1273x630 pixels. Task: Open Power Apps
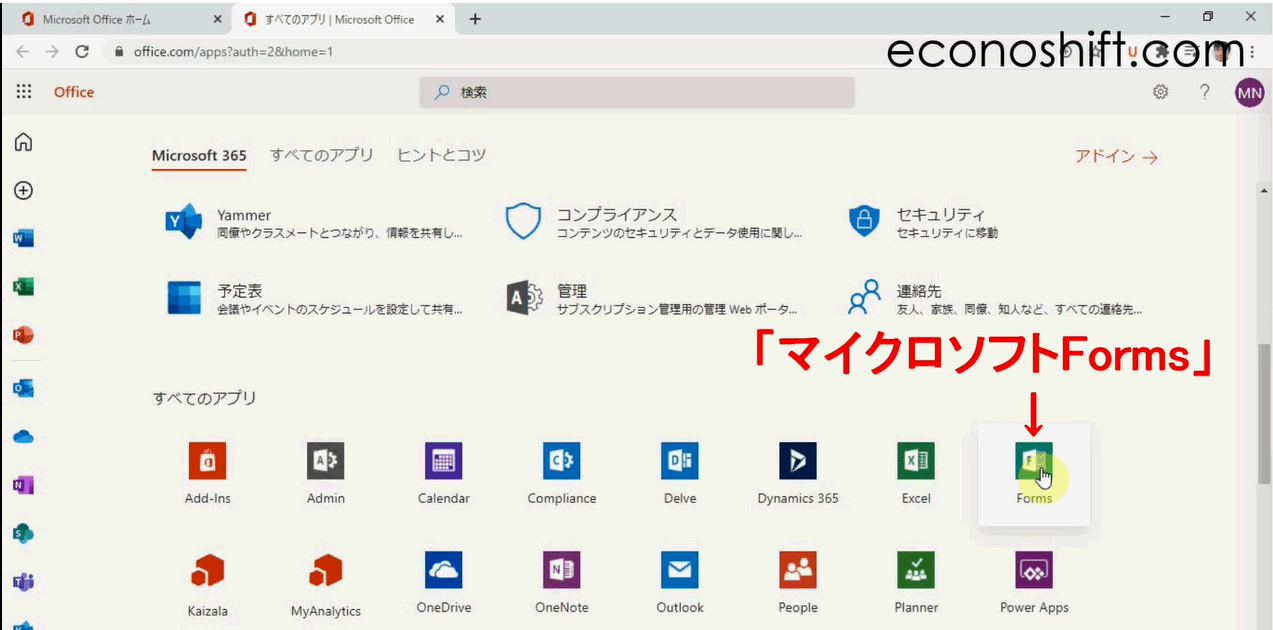click(x=1033, y=570)
